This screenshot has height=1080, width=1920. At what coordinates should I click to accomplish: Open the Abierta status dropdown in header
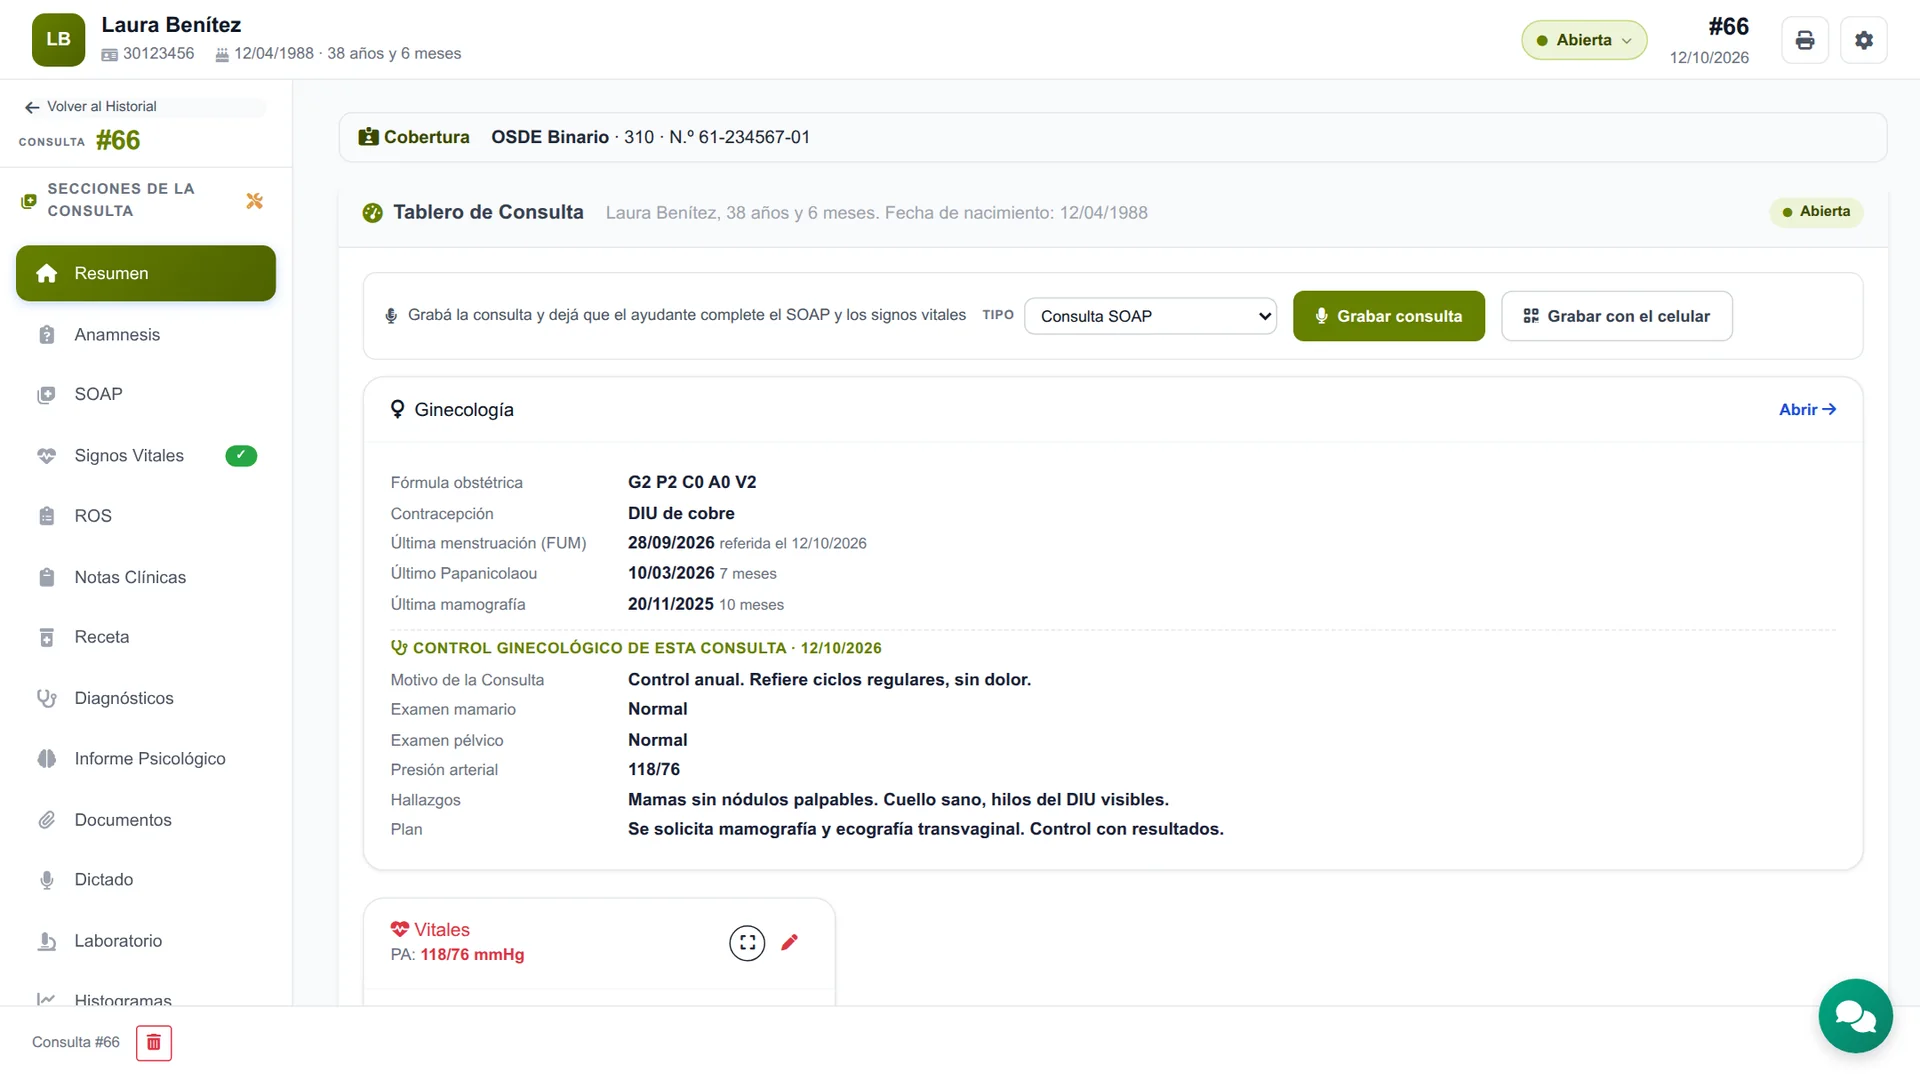pos(1584,40)
